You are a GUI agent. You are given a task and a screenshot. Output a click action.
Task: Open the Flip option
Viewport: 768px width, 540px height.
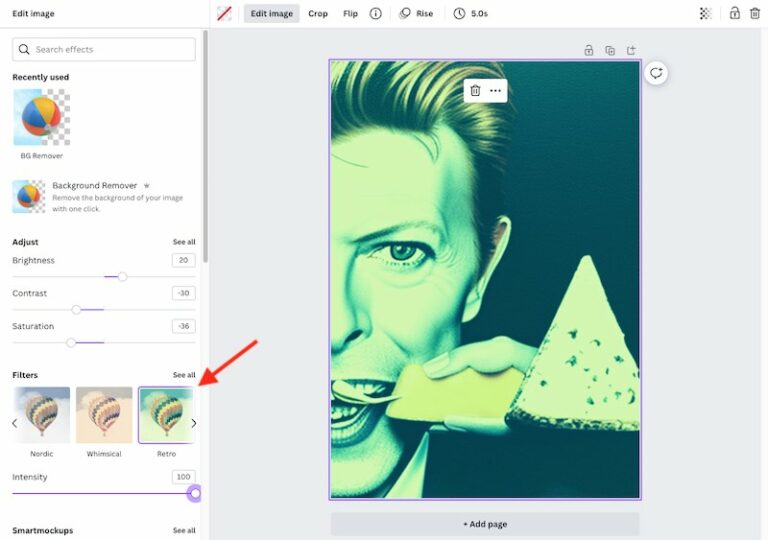pos(350,14)
